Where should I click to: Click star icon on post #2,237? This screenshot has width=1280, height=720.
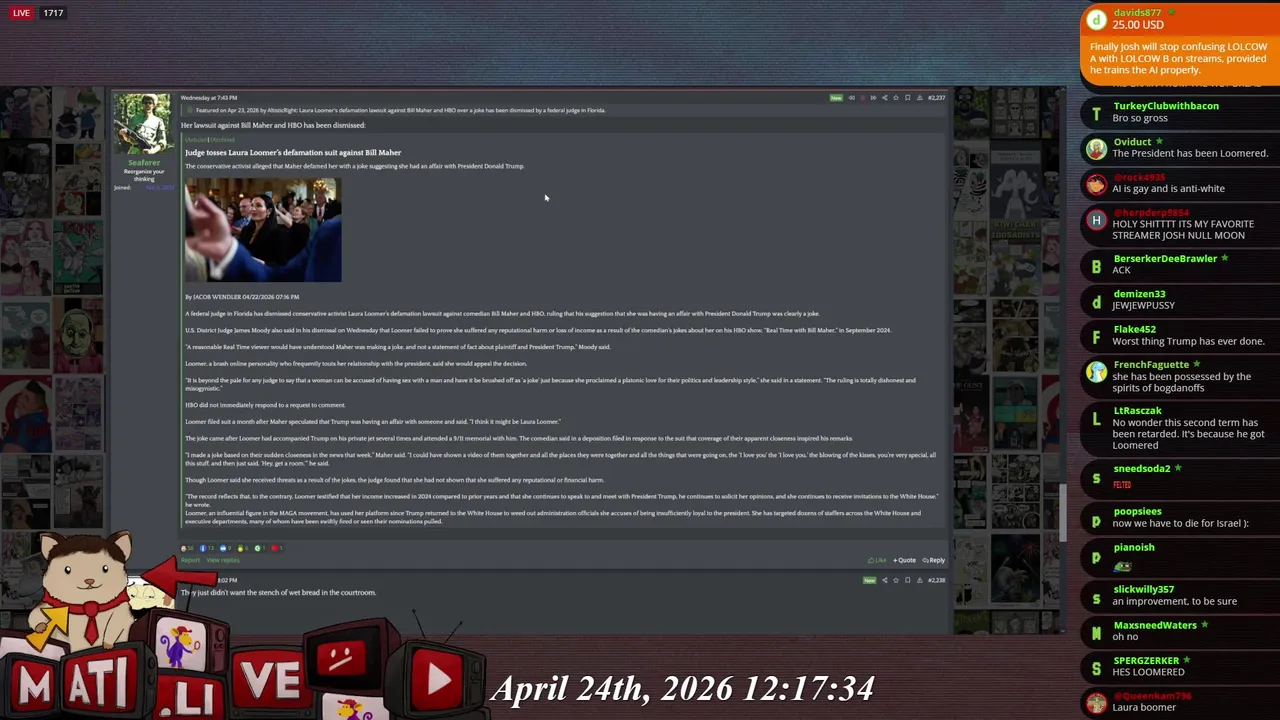896,98
